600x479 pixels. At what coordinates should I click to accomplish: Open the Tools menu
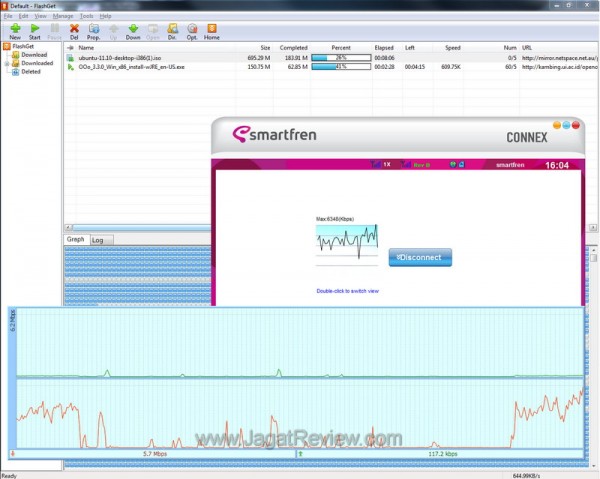coord(86,16)
